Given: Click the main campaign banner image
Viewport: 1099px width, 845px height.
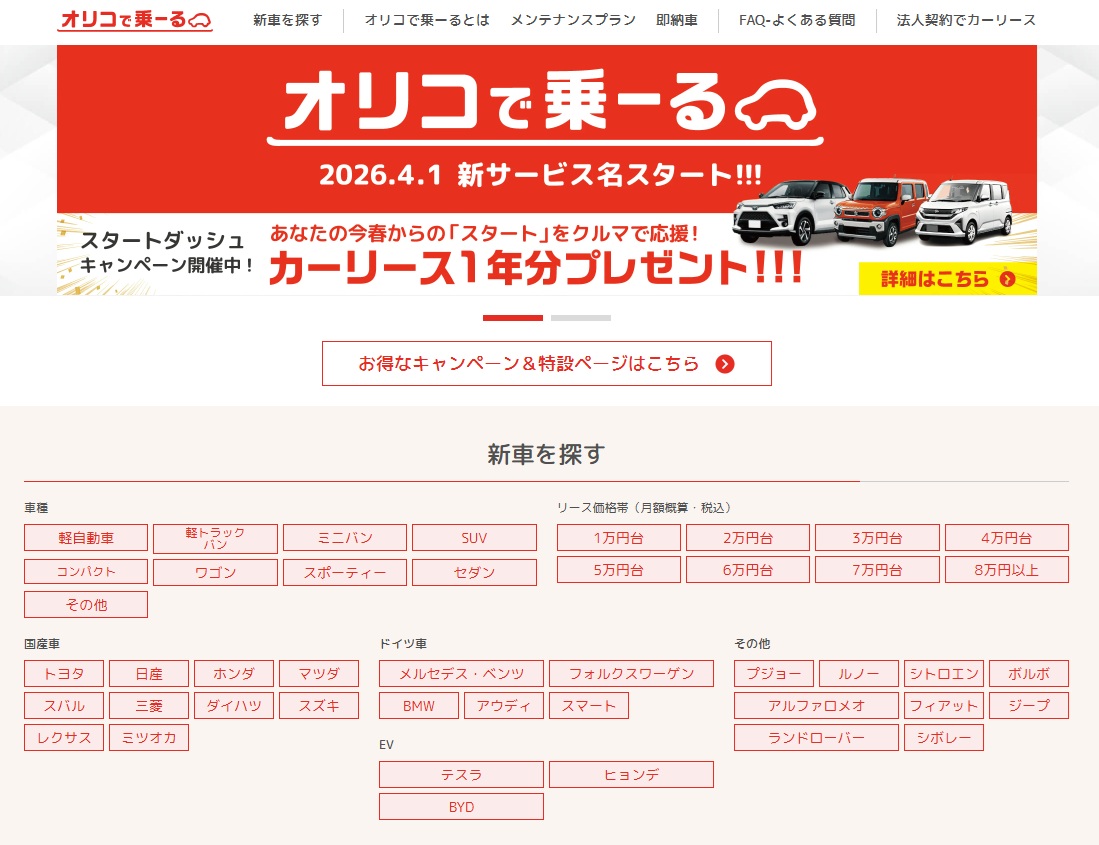Looking at the screenshot, I should tap(547, 170).
